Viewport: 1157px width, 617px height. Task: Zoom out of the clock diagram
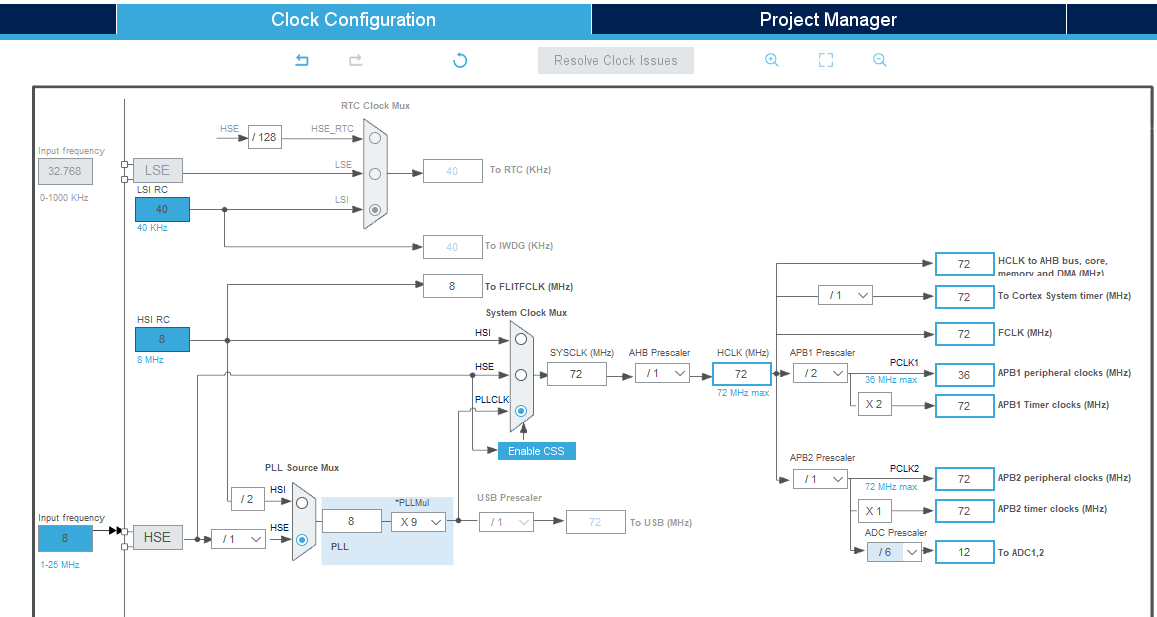click(x=880, y=61)
